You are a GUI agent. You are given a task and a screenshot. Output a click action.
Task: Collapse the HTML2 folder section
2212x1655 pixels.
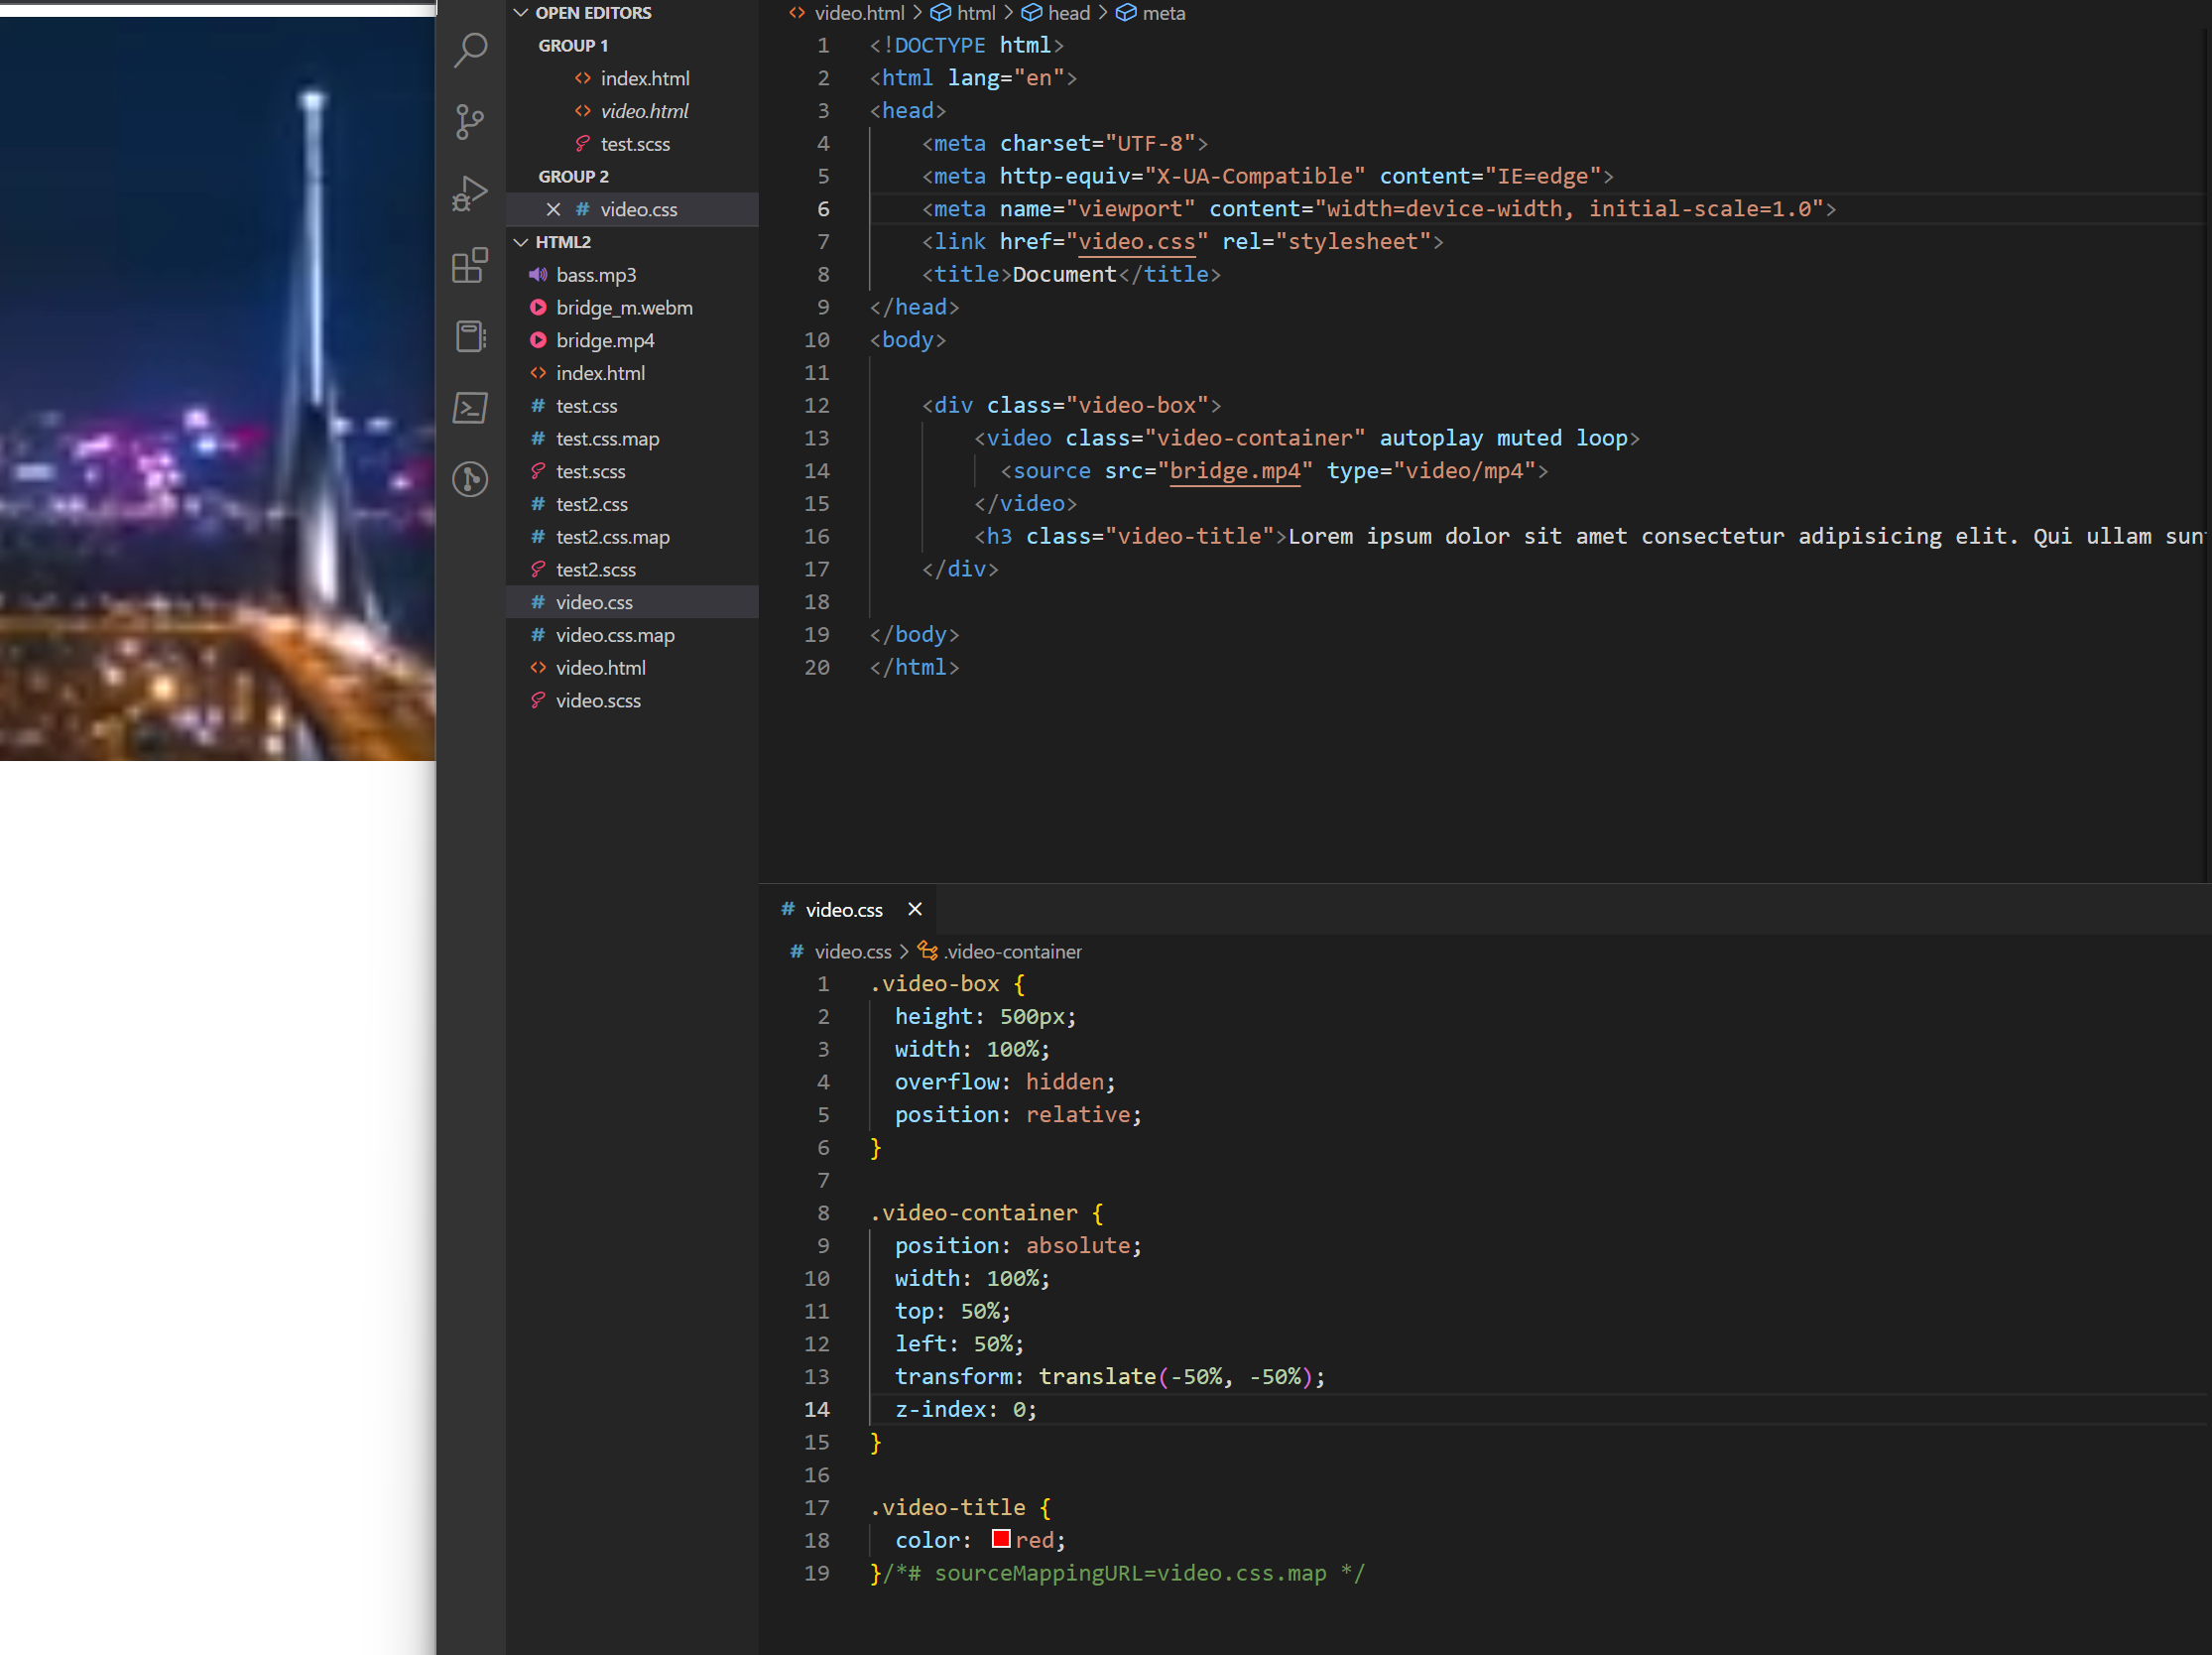point(563,242)
